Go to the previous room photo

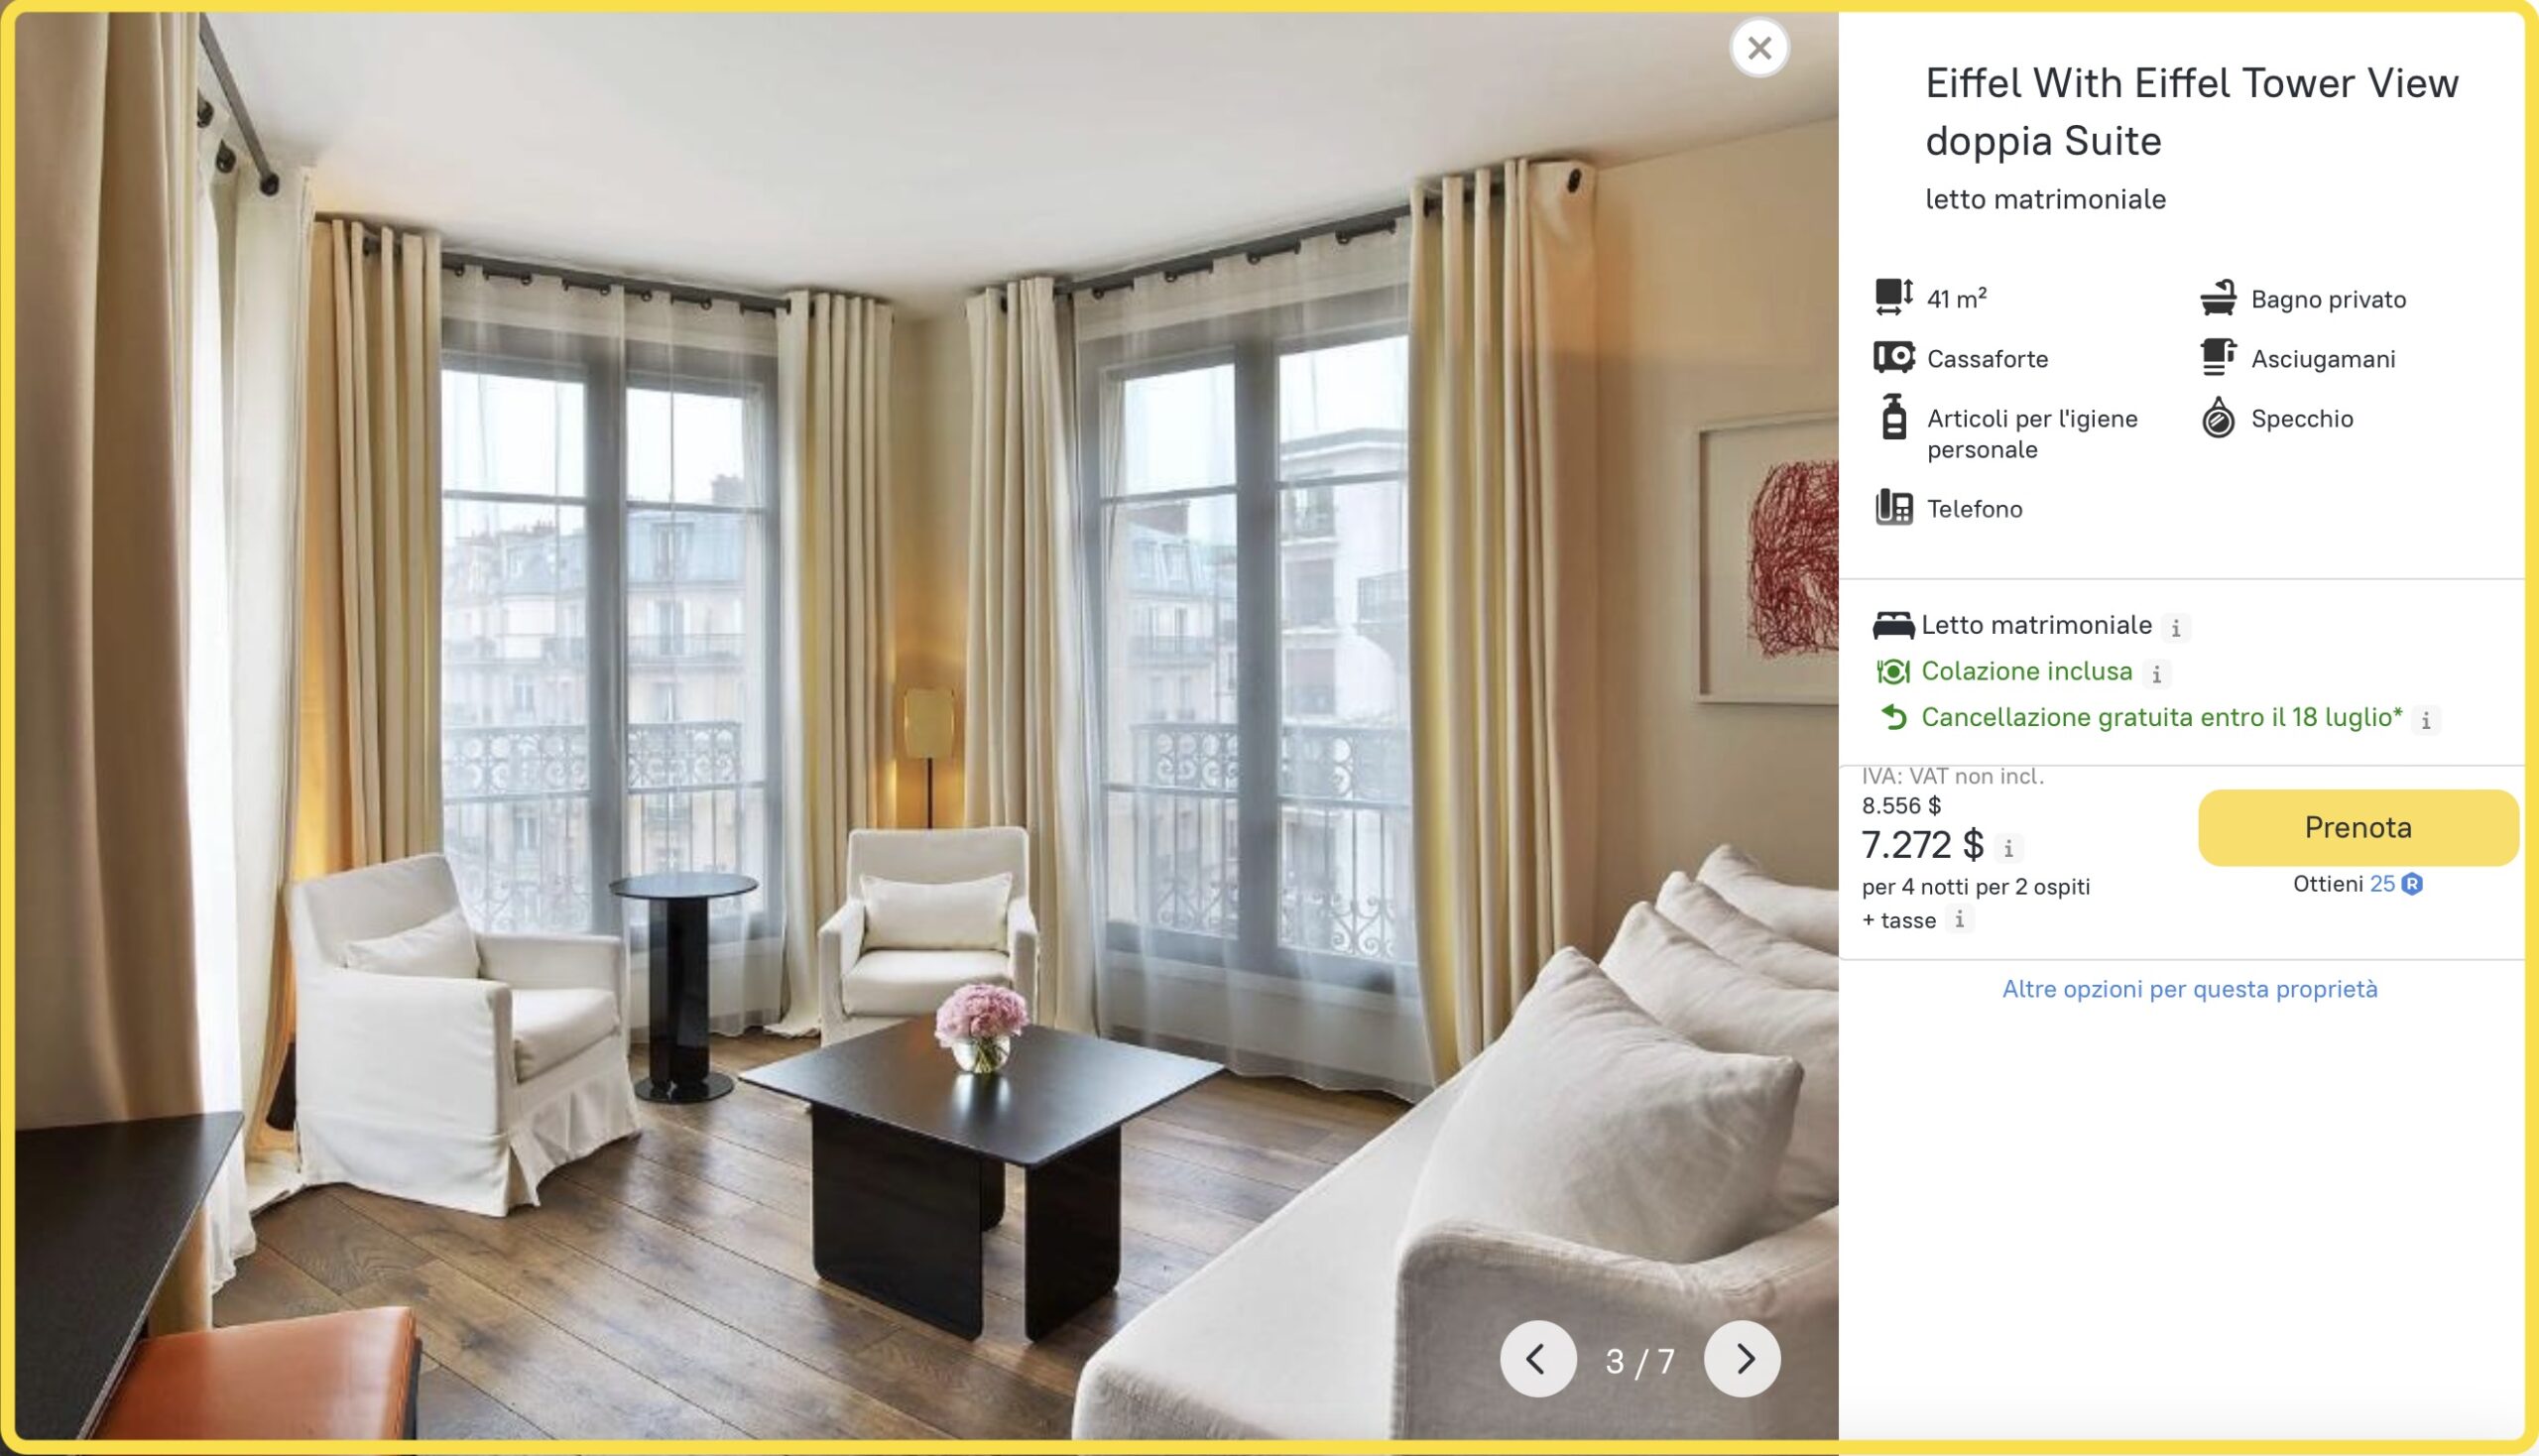point(1538,1359)
